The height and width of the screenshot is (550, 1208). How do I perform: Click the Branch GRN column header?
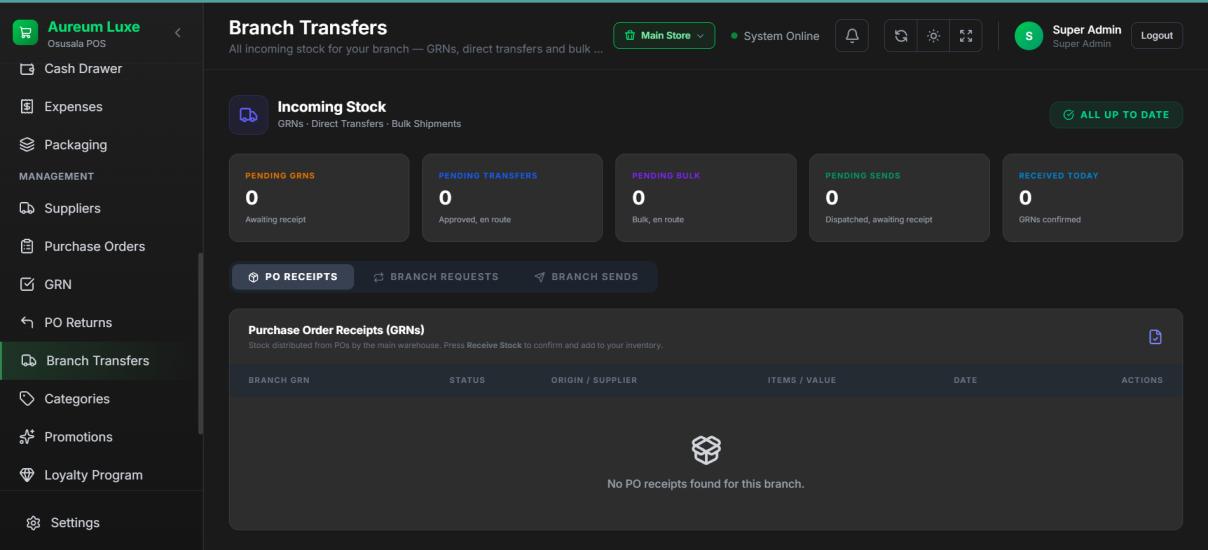click(279, 380)
